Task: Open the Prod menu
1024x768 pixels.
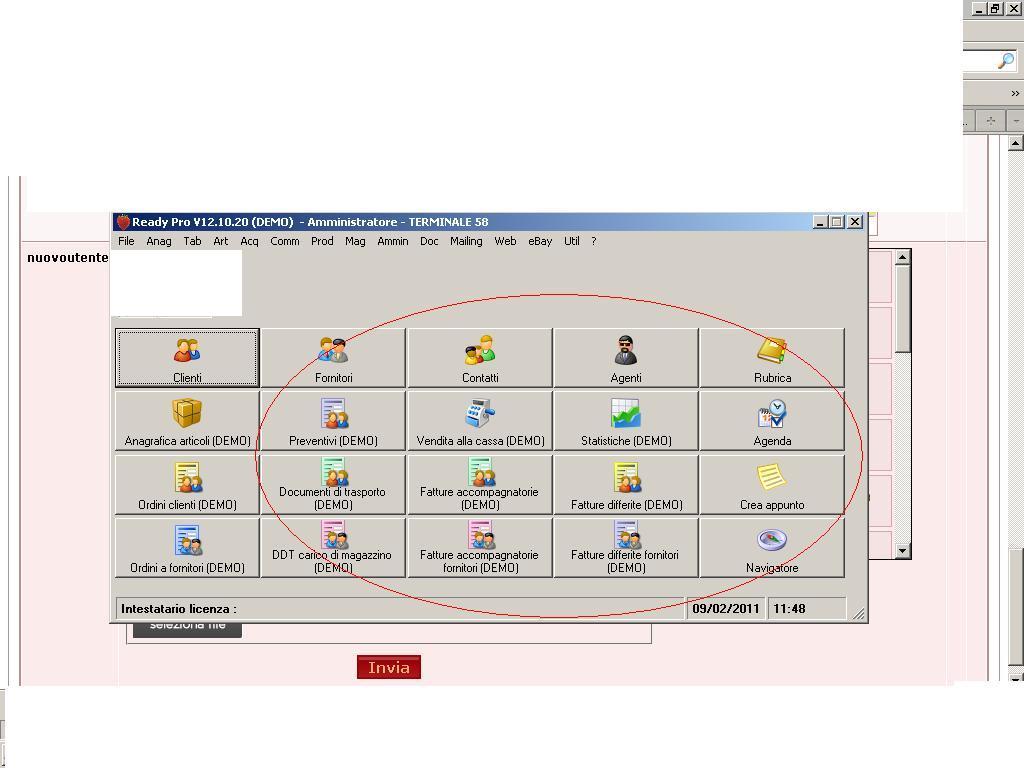Action: (322, 241)
